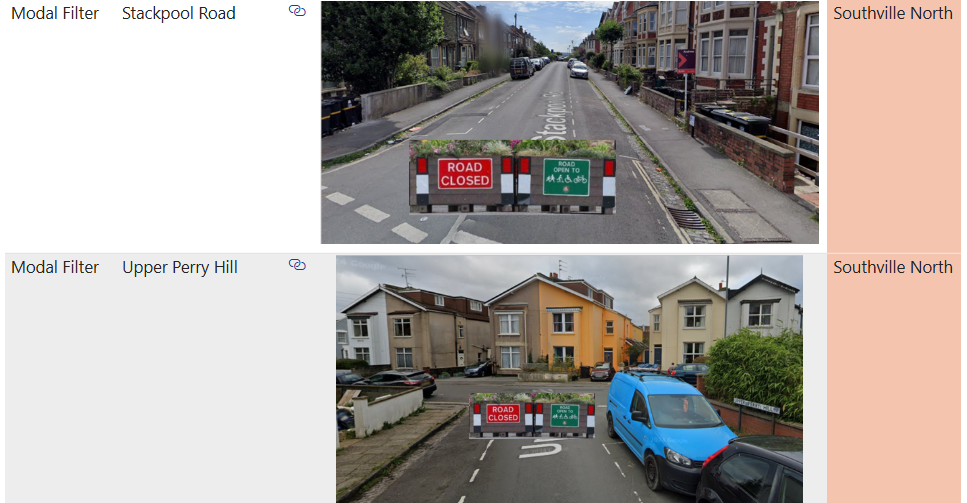The width and height of the screenshot is (967, 503).
Task: Click the dark van parked on Stackpool Road
Action: [521, 68]
